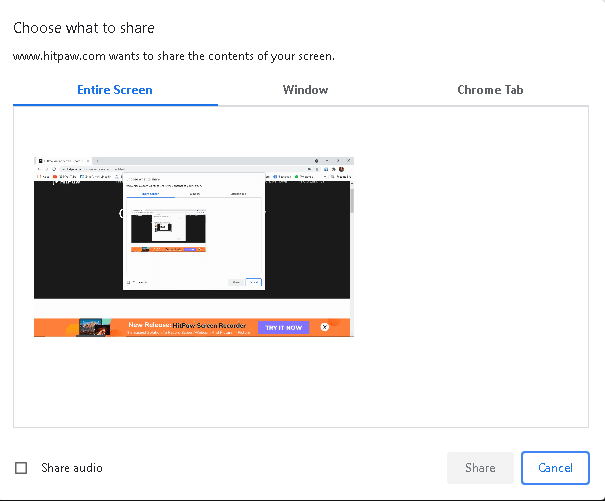Click TRY IT NOW in the preview banner
Image resolution: width=605 pixels, height=501 pixels.
pyautogui.click(x=283, y=327)
